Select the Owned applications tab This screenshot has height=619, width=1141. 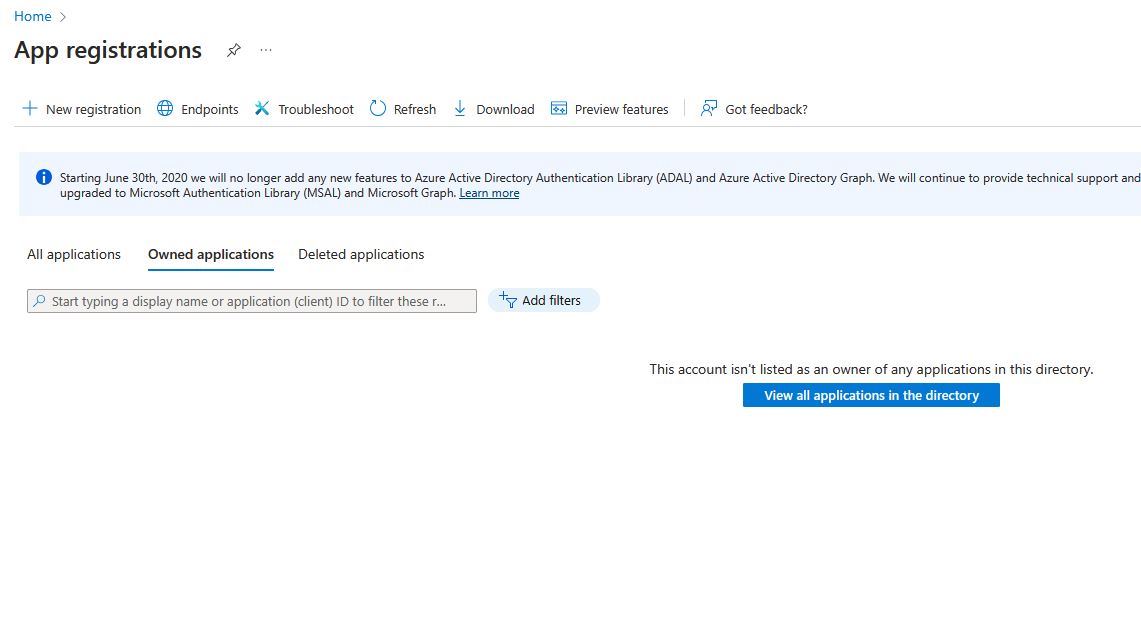pos(211,255)
